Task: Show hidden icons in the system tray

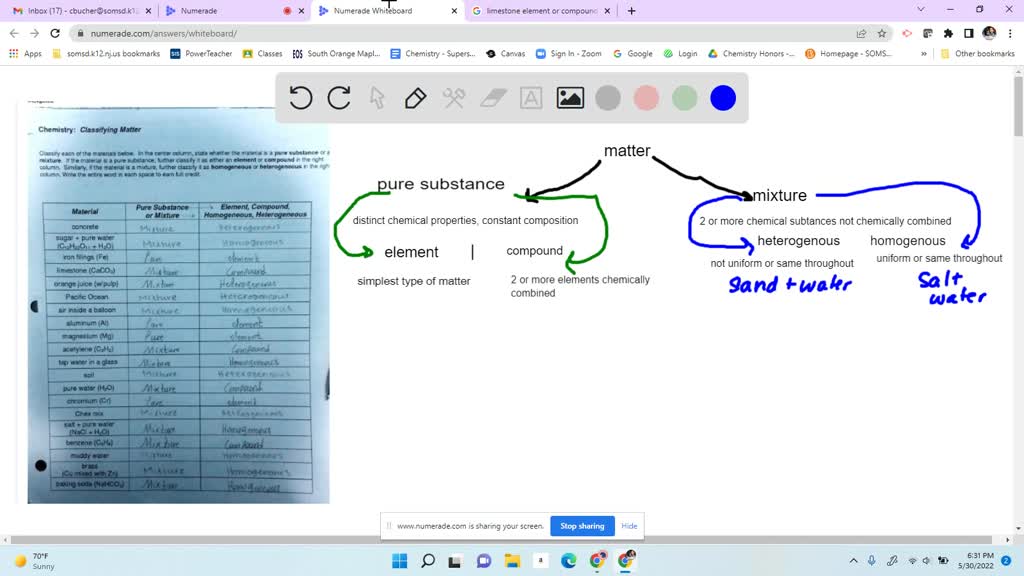Action: tap(853, 562)
